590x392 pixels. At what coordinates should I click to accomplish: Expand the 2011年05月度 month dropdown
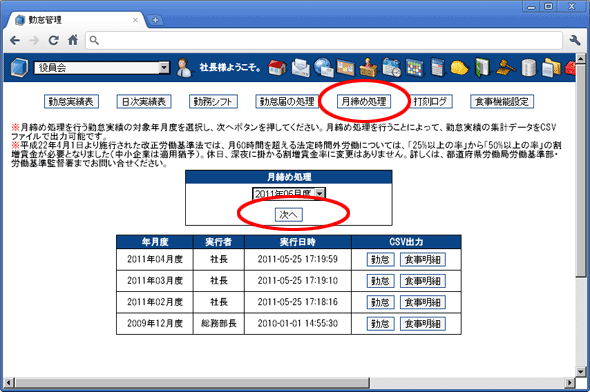[x=319, y=194]
